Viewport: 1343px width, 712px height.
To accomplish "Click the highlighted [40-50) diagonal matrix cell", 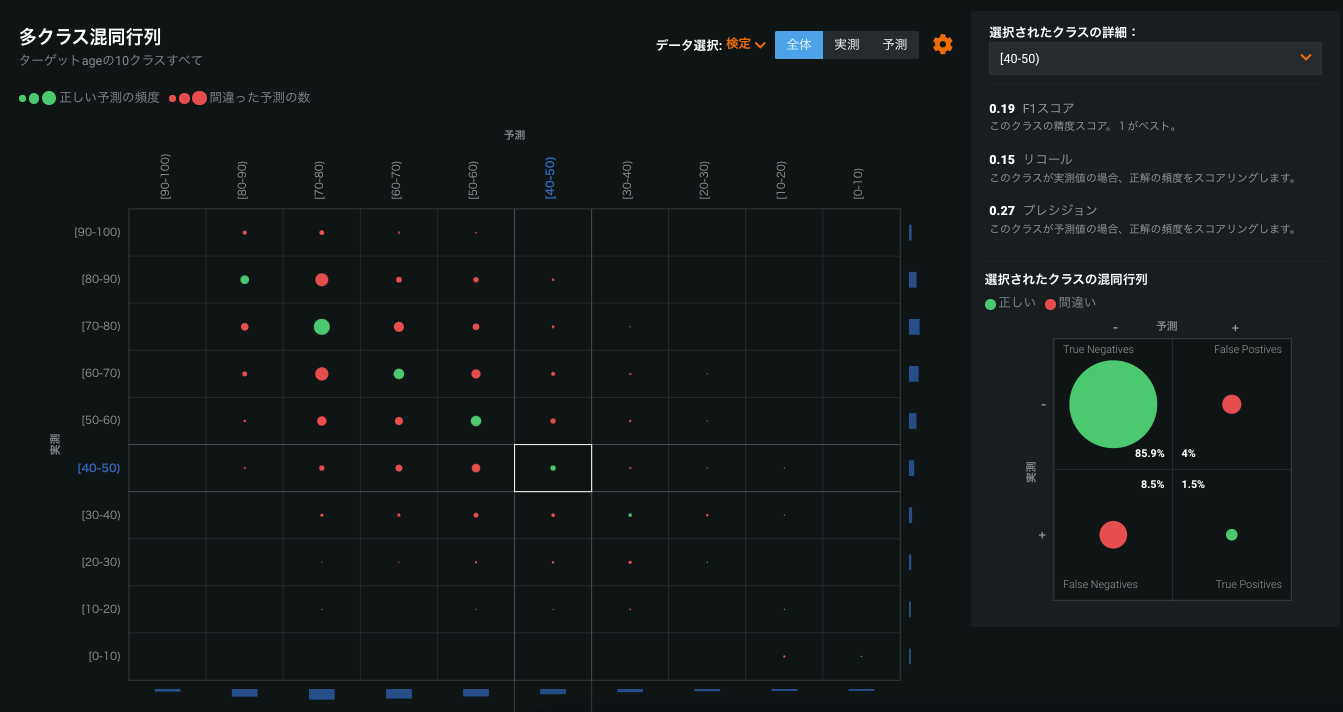I will [x=553, y=468].
